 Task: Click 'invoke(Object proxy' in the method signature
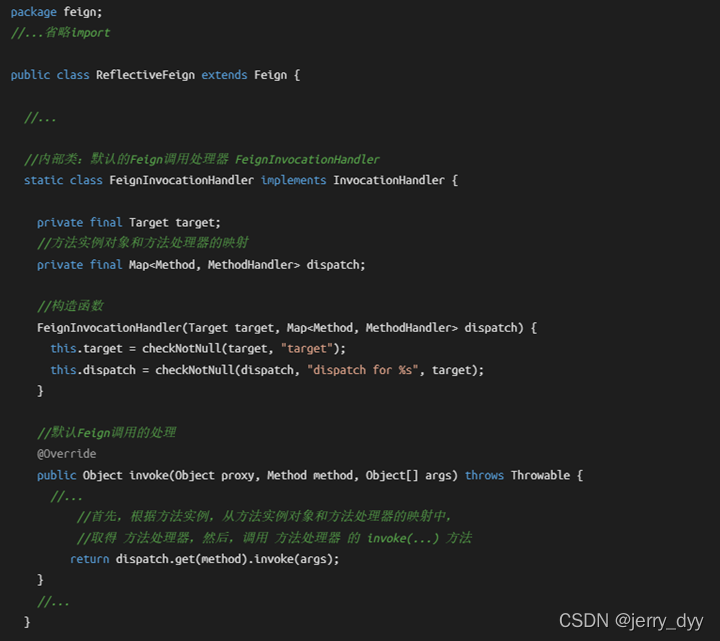[191, 475]
